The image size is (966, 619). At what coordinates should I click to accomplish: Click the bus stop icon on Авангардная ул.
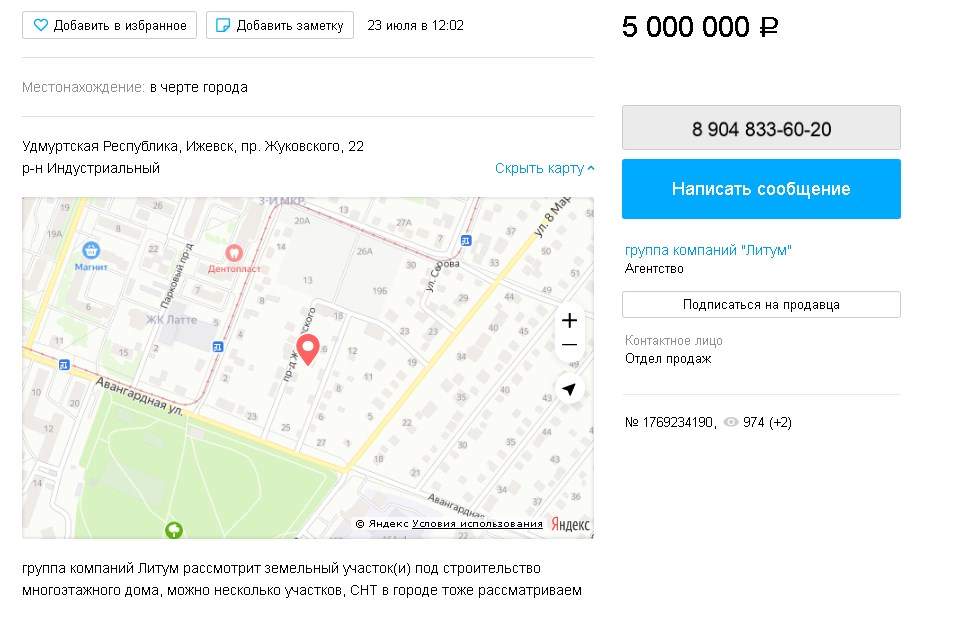tap(64, 365)
